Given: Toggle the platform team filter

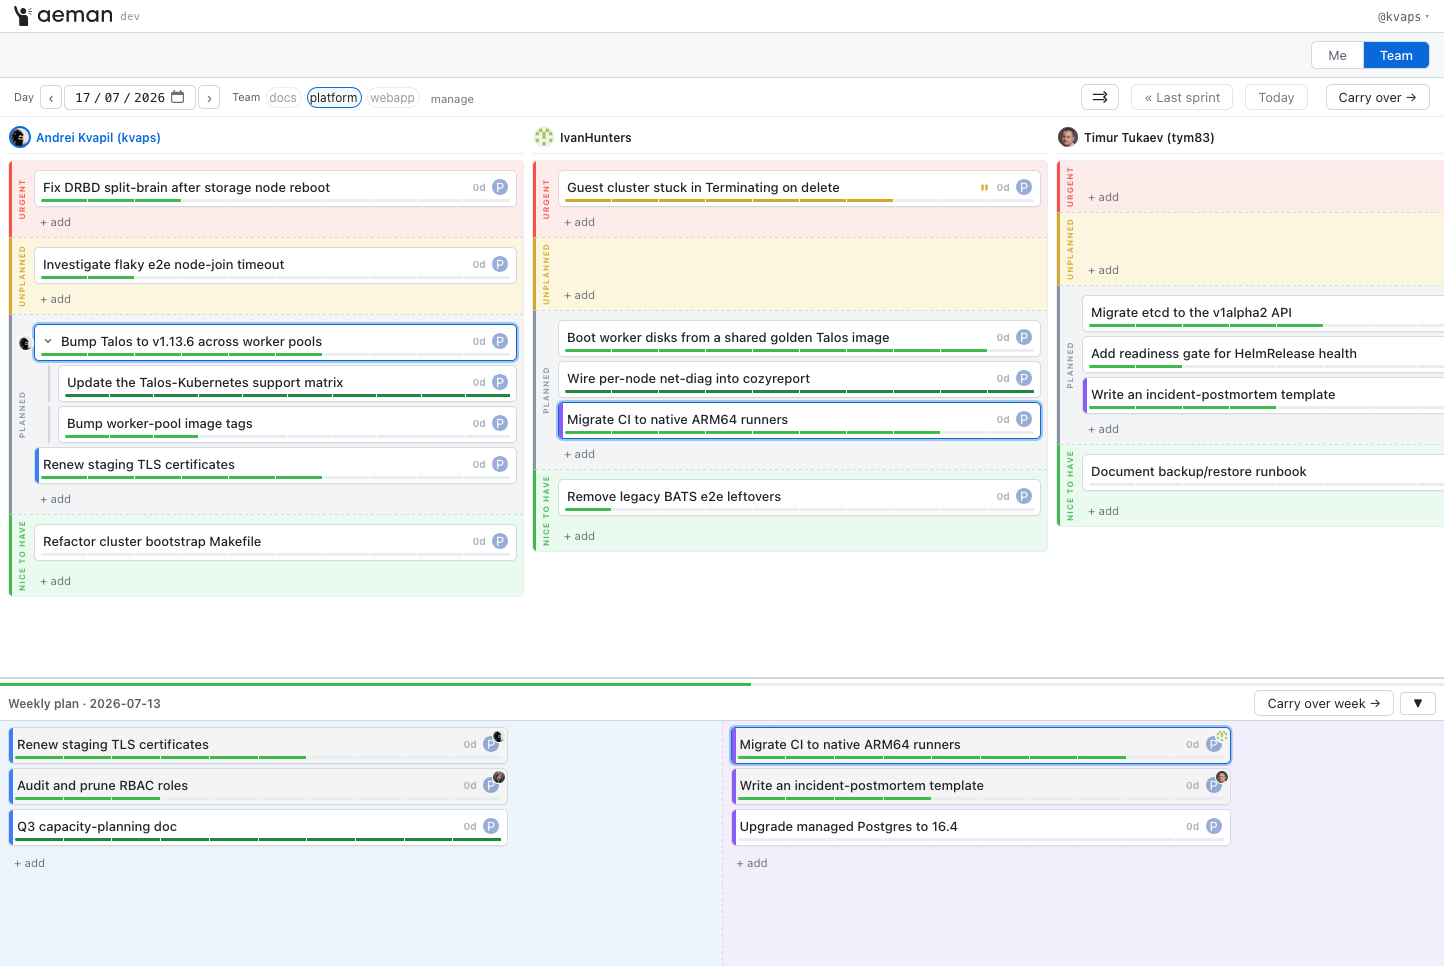Looking at the screenshot, I should coord(334,97).
